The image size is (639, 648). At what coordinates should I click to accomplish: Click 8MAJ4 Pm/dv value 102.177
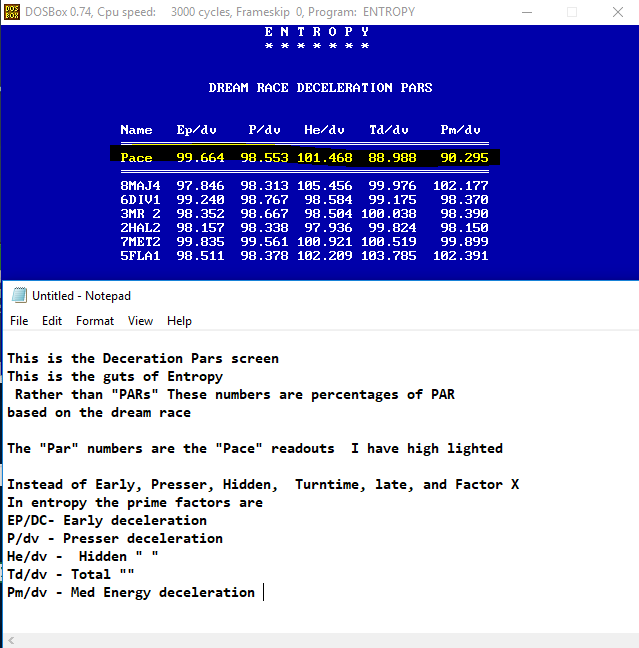460,186
